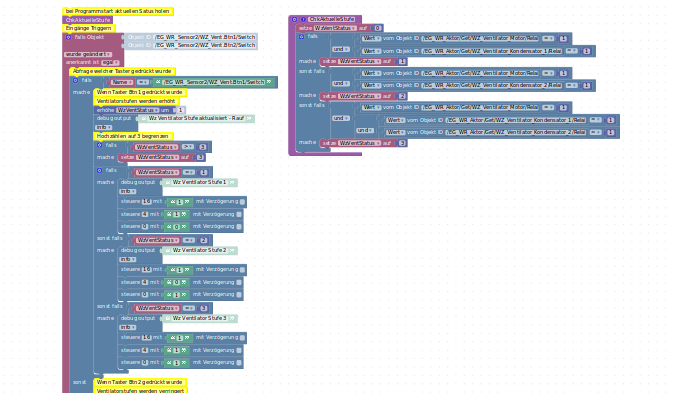Edit the number field 'um 1' in erhöhe block
This screenshot has width=673, height=393.
coord(181,110)
